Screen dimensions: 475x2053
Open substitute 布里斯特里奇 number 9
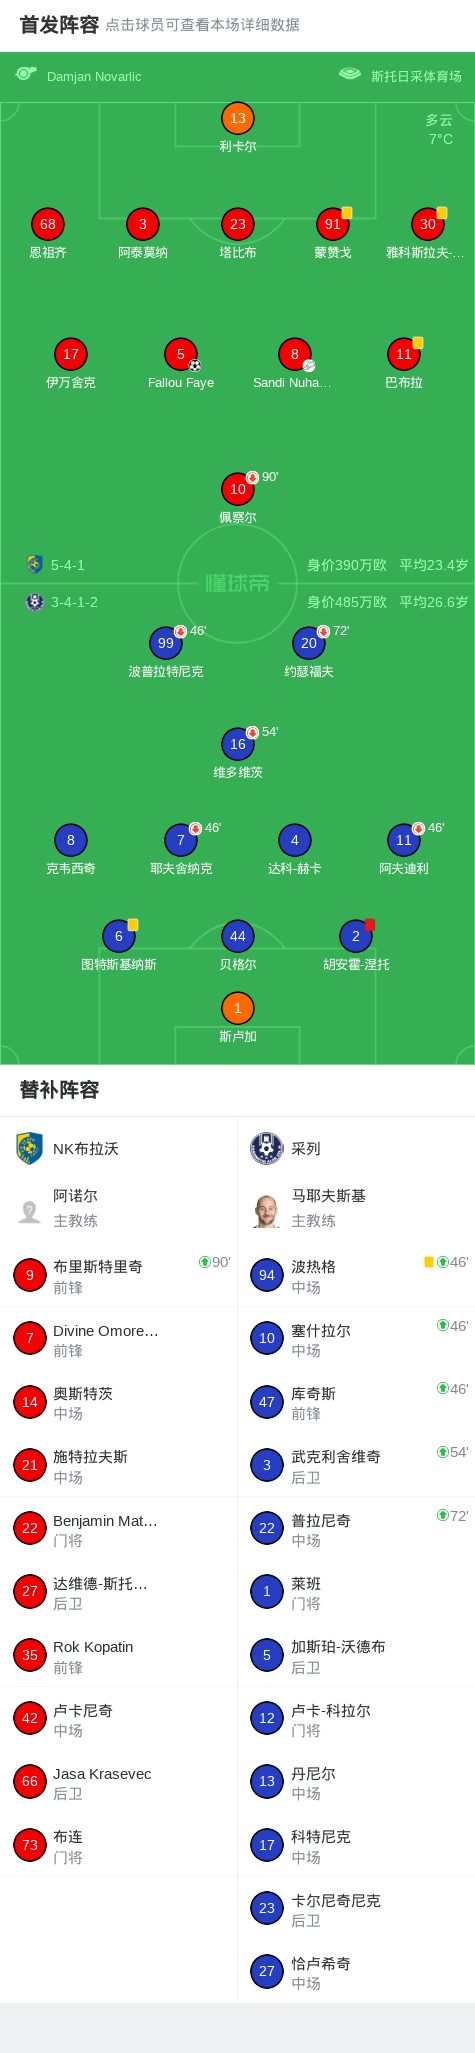(x=119, y=1275)
